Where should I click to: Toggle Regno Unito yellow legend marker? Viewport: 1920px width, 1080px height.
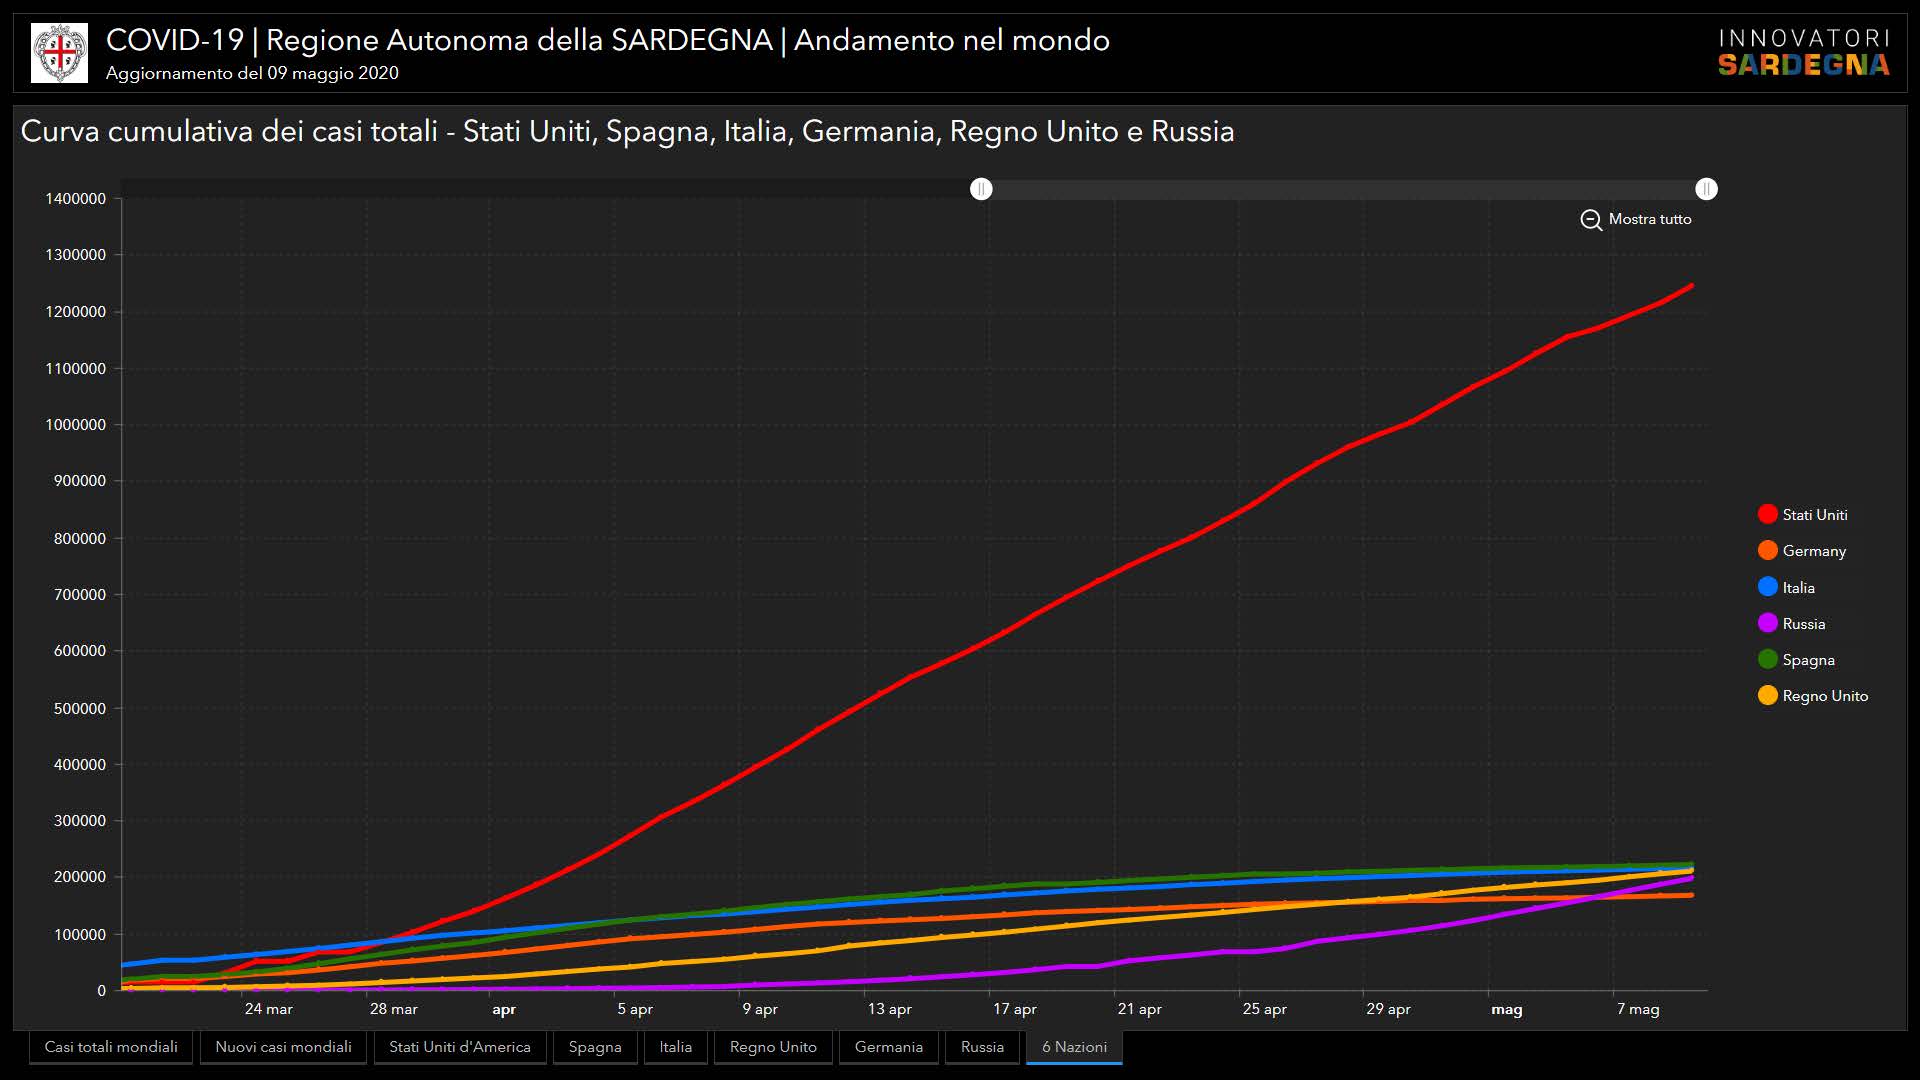(x=1767, y=696)
